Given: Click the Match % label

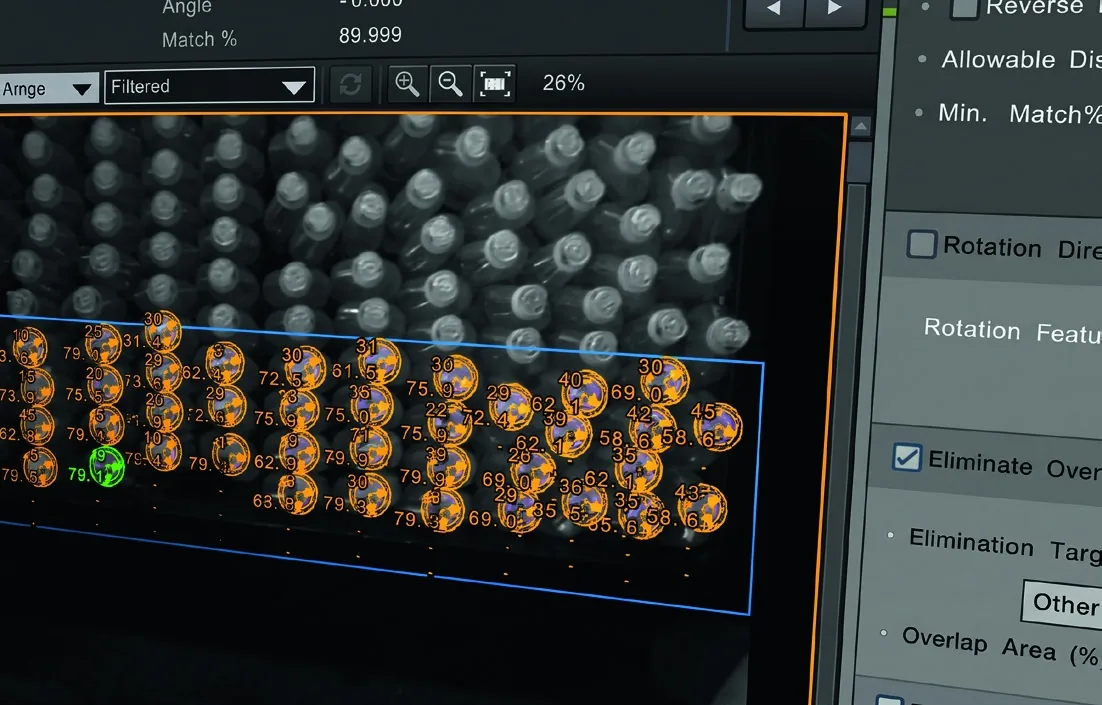Looking at the screenshot, I should (x=200, y=39).
